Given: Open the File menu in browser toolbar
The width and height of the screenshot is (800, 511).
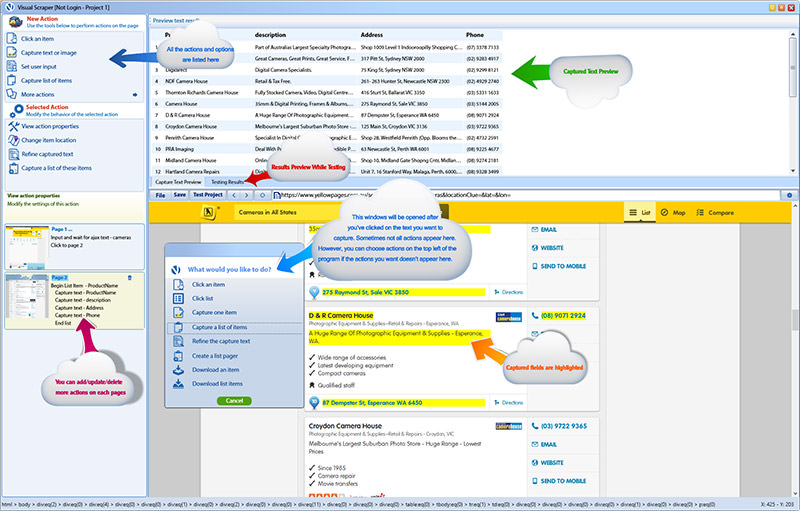Looking at the screenshot, I should tap(159, 195).
